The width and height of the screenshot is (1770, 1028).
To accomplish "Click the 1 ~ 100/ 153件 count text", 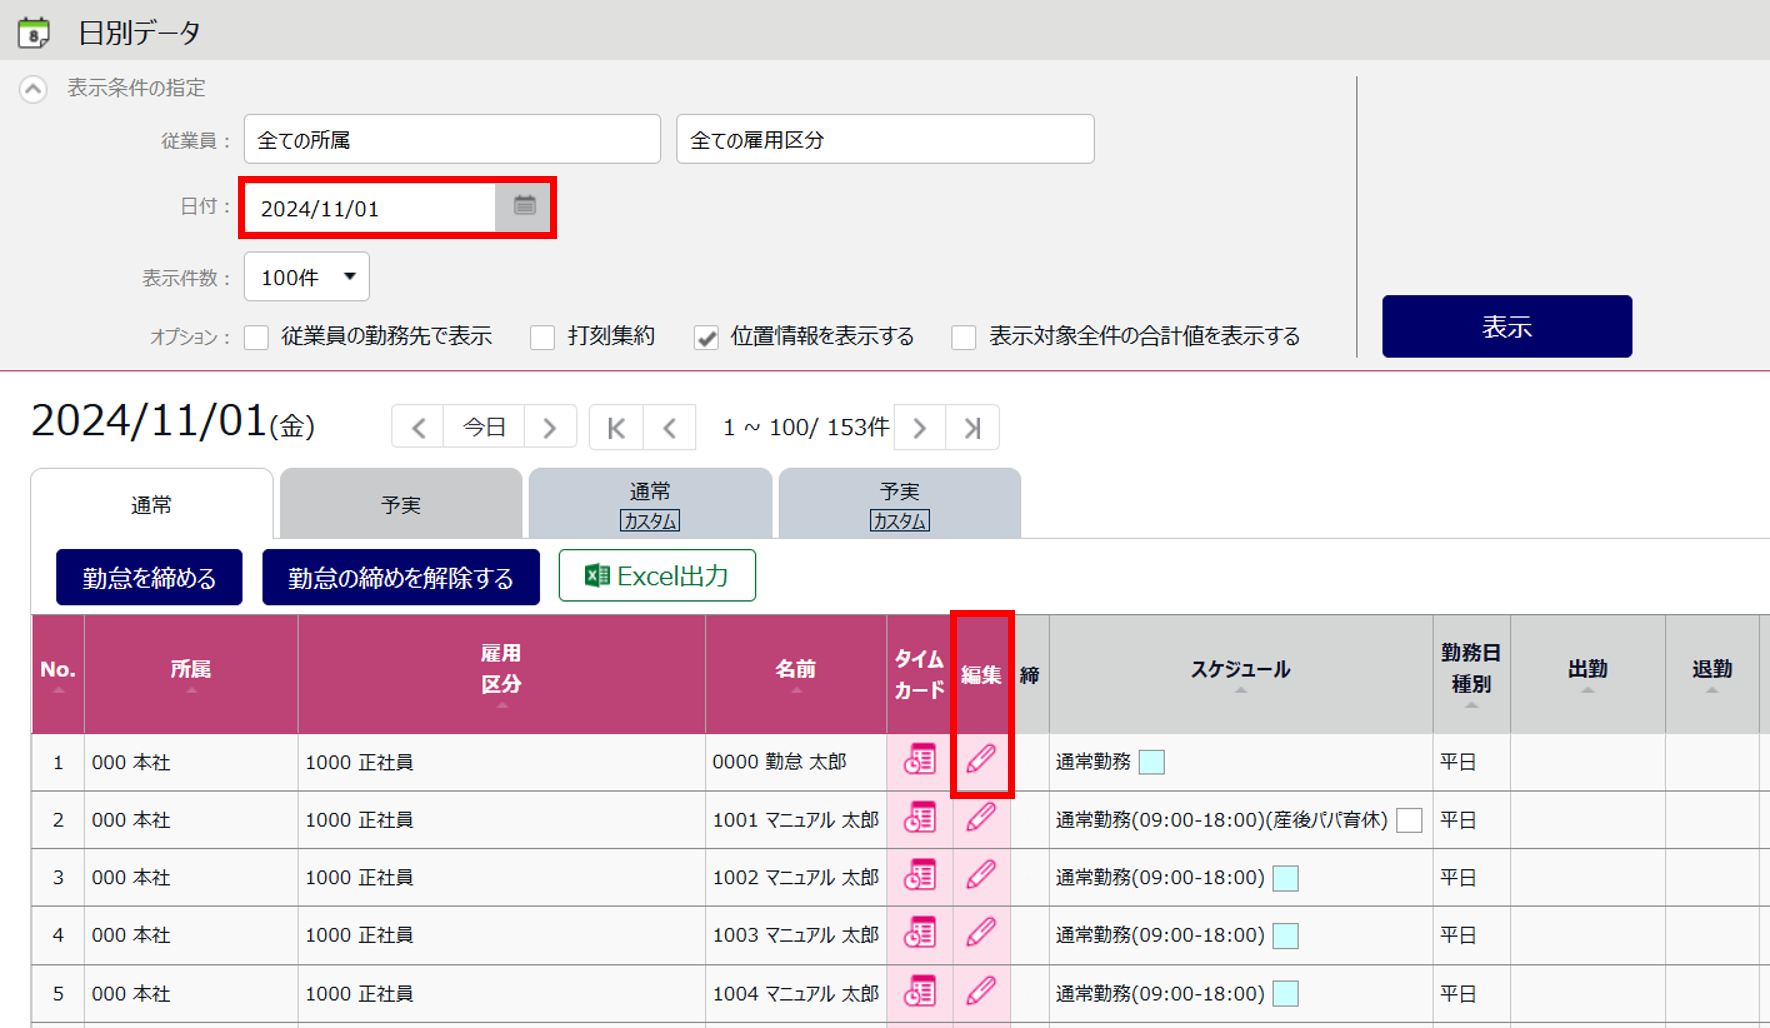I will coord(806,428).
